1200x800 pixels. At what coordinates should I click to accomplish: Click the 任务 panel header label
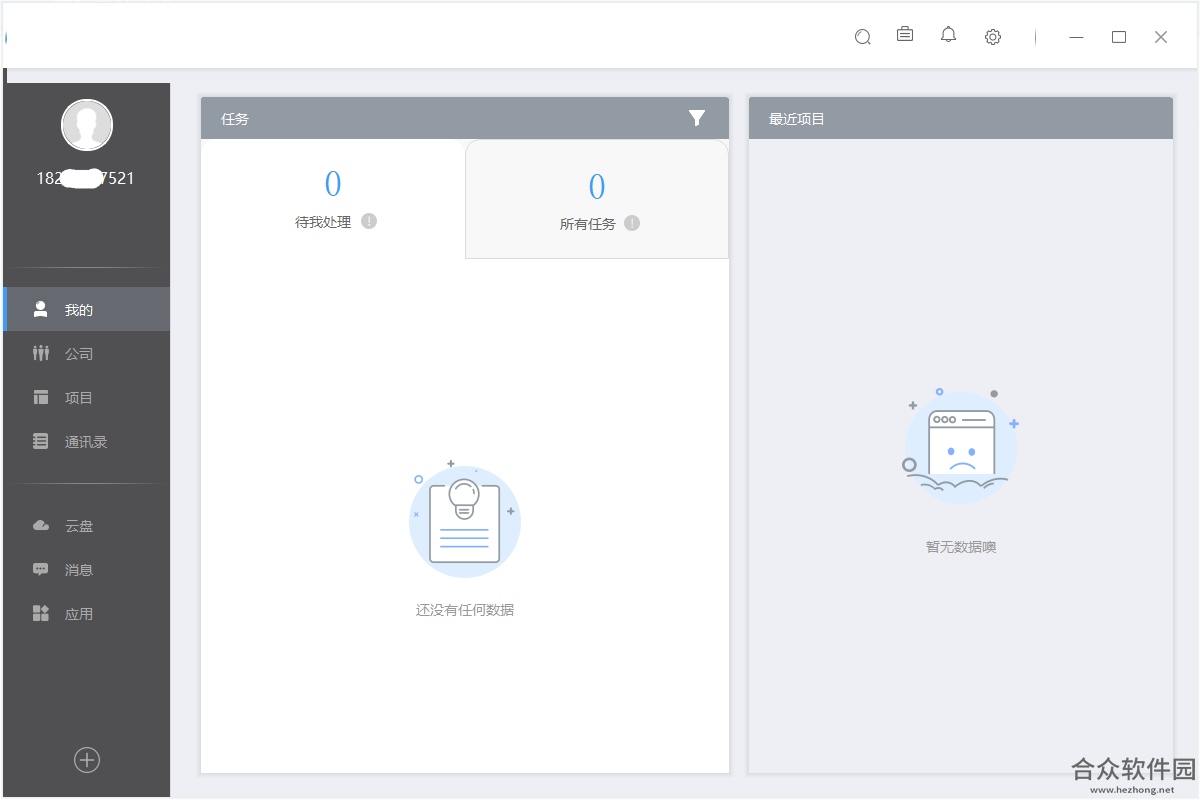point(235,118)
